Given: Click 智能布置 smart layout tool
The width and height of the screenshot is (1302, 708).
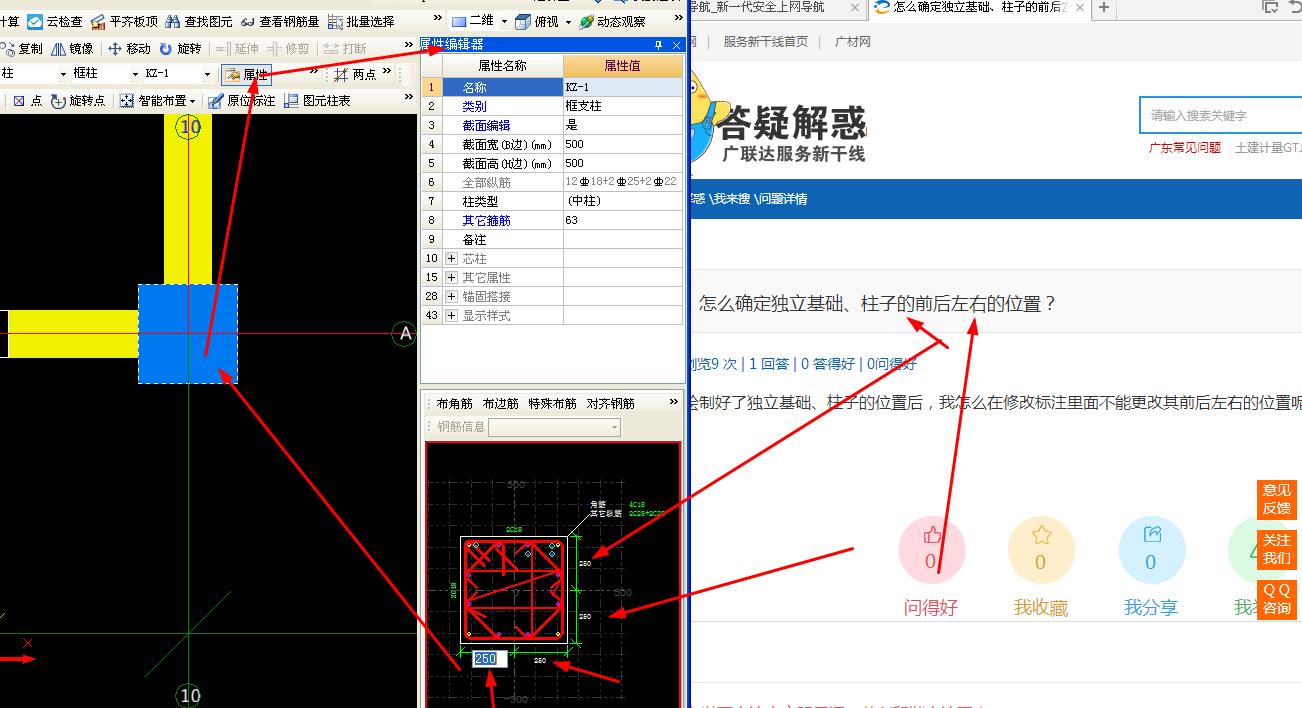Looking at the screenshot, I should (154, 101).
